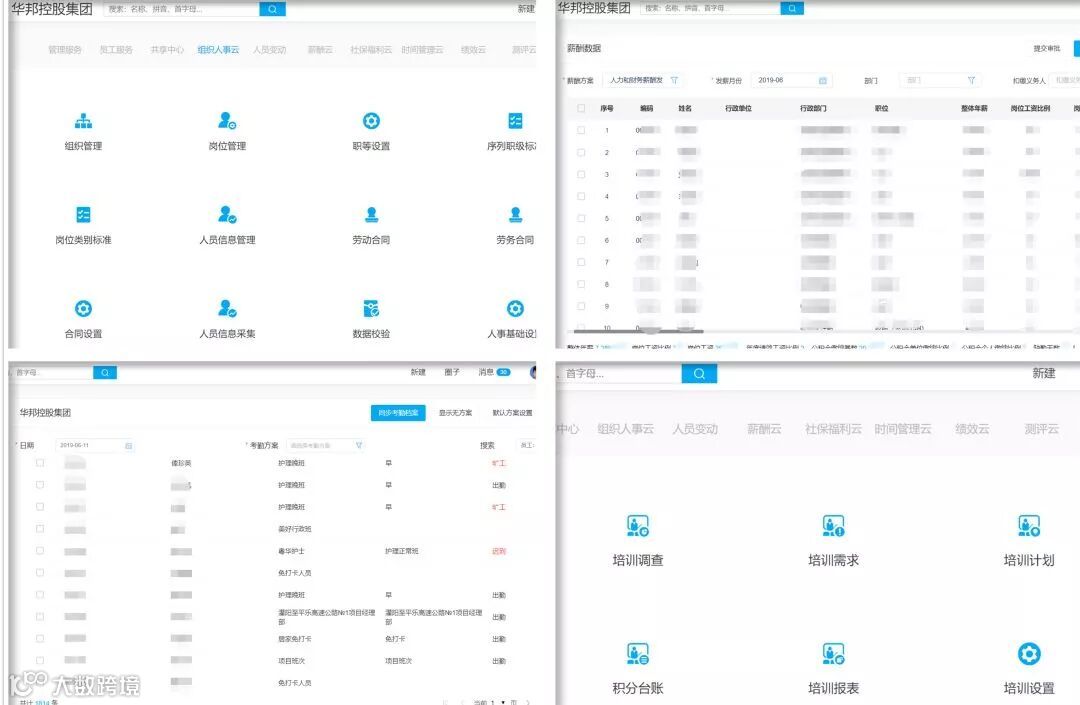The image size is (1080, 705).
Task: Open the 序列职级标准 checklist icon
Action: pyautogui.click(x=515, y=121)
